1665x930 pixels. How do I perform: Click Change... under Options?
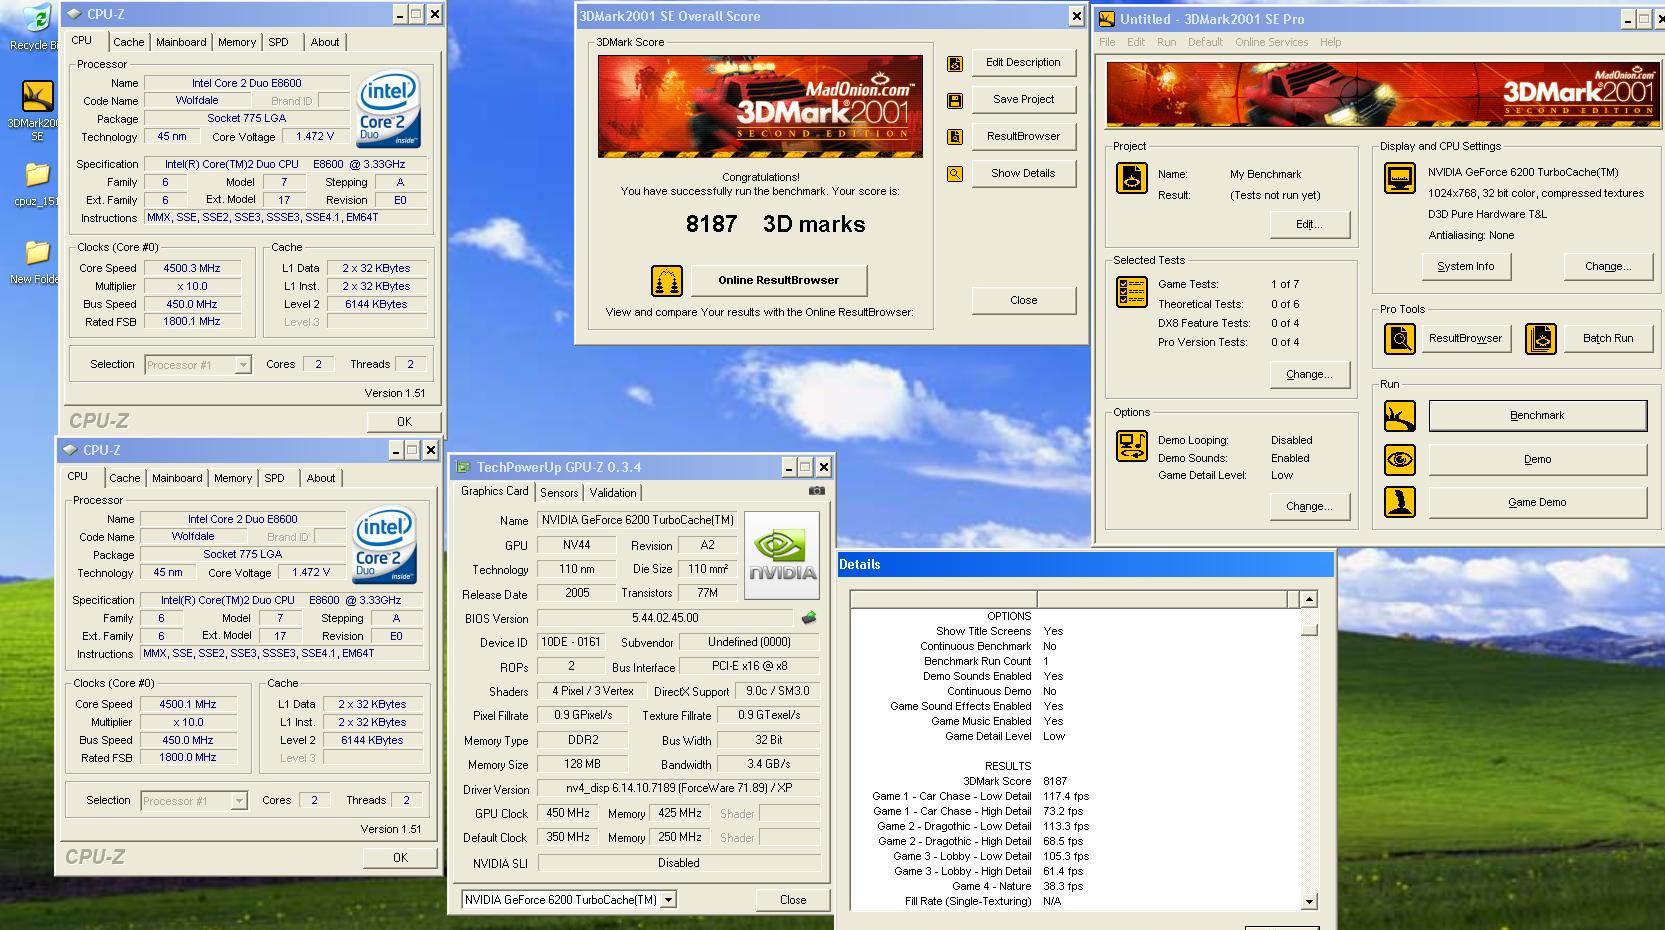pos(1309,506)
